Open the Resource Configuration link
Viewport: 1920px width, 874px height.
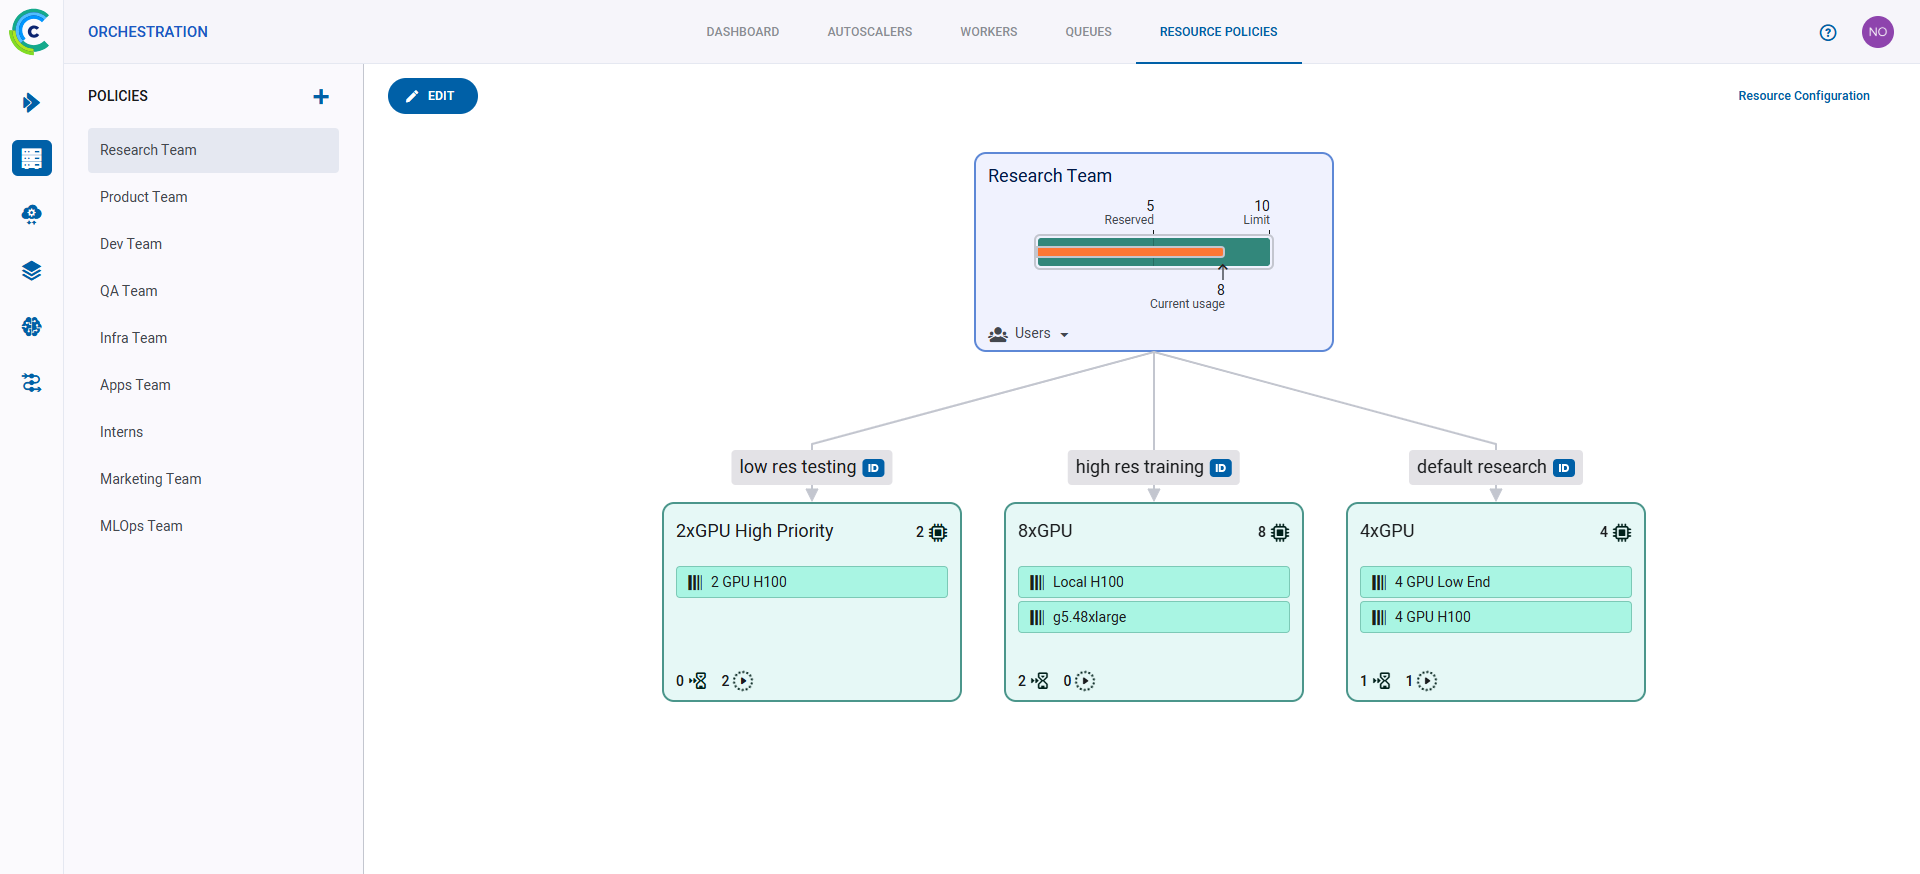(x=1803, y=96)
